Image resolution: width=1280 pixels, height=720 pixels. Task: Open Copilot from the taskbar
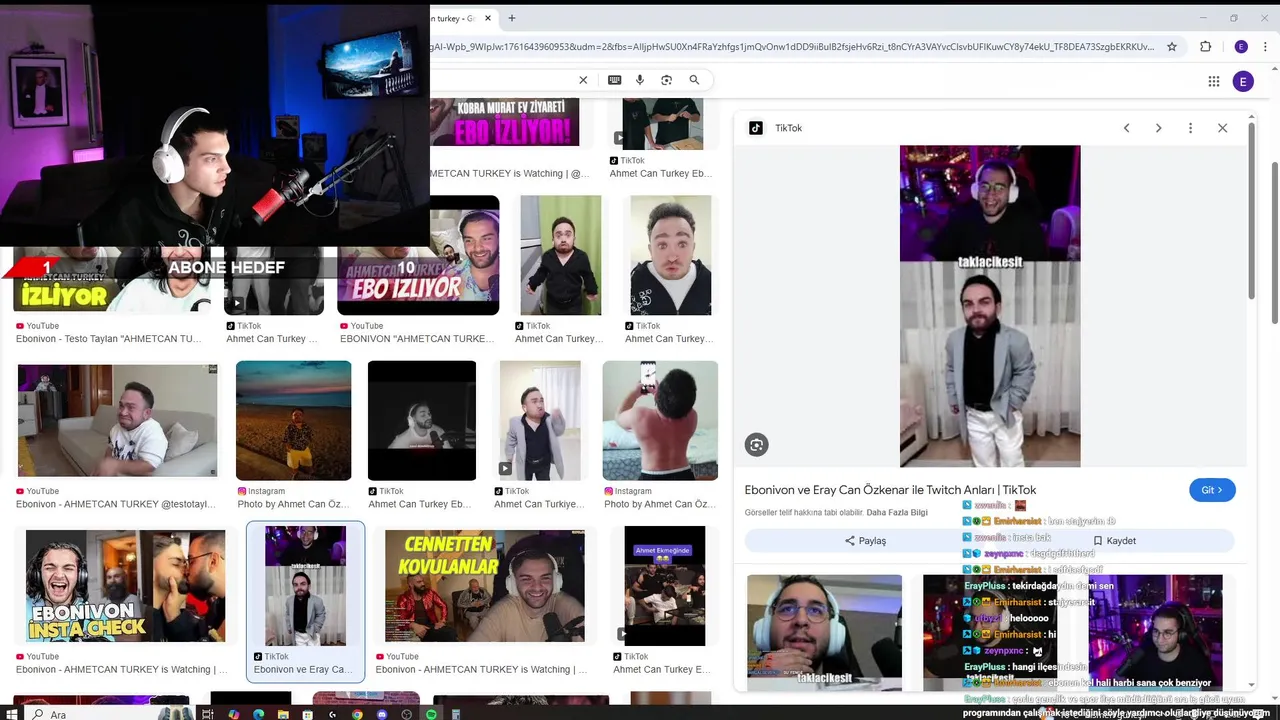(233, 714)
